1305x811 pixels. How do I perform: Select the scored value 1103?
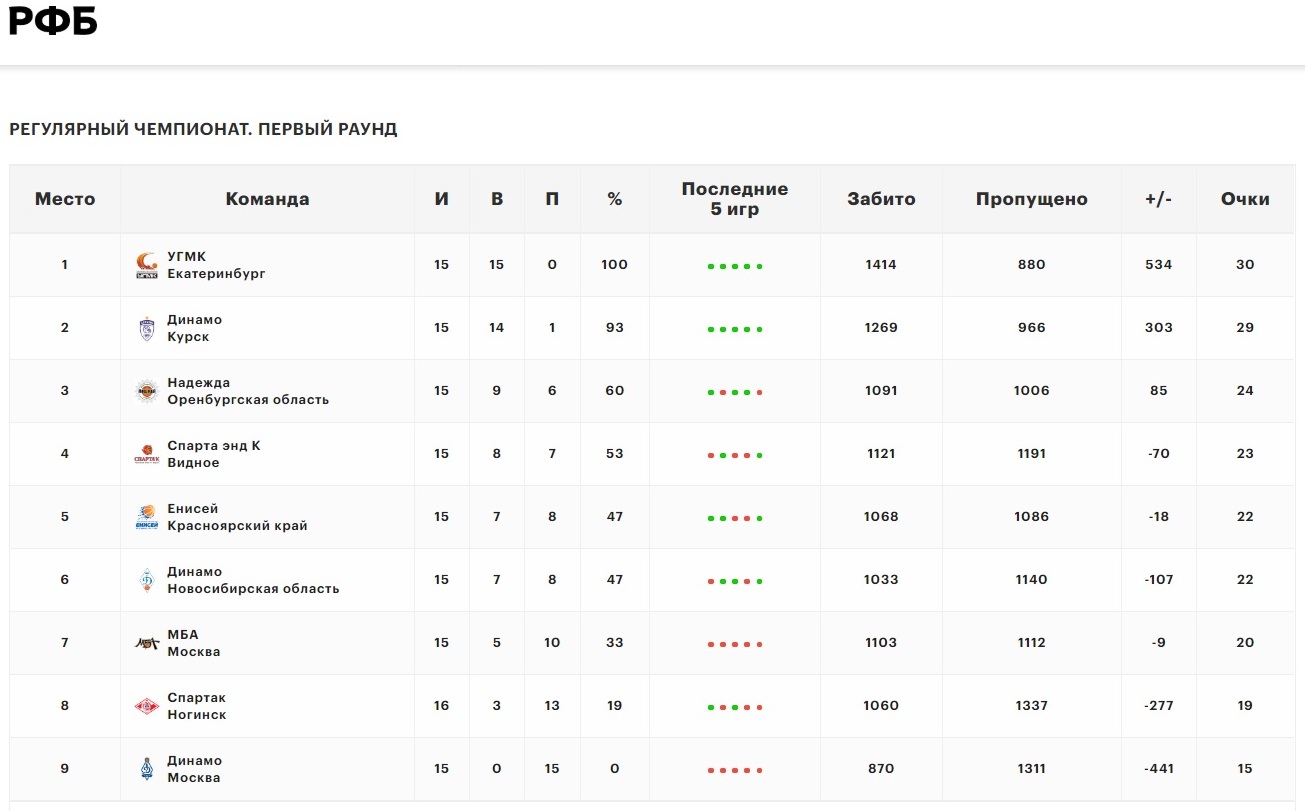(881, 643)
